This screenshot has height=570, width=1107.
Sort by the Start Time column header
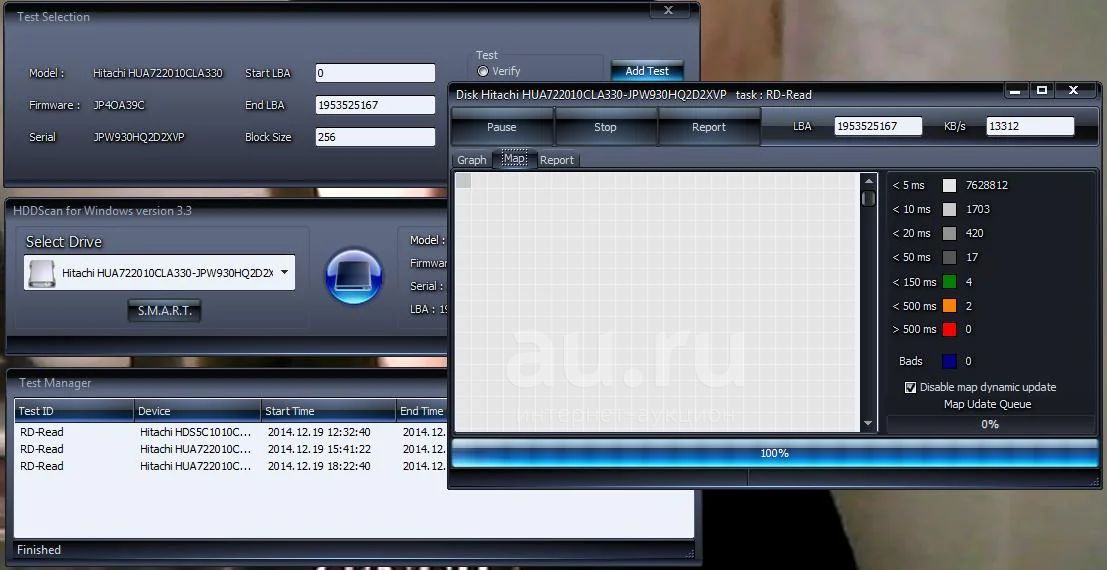point(328,410)
